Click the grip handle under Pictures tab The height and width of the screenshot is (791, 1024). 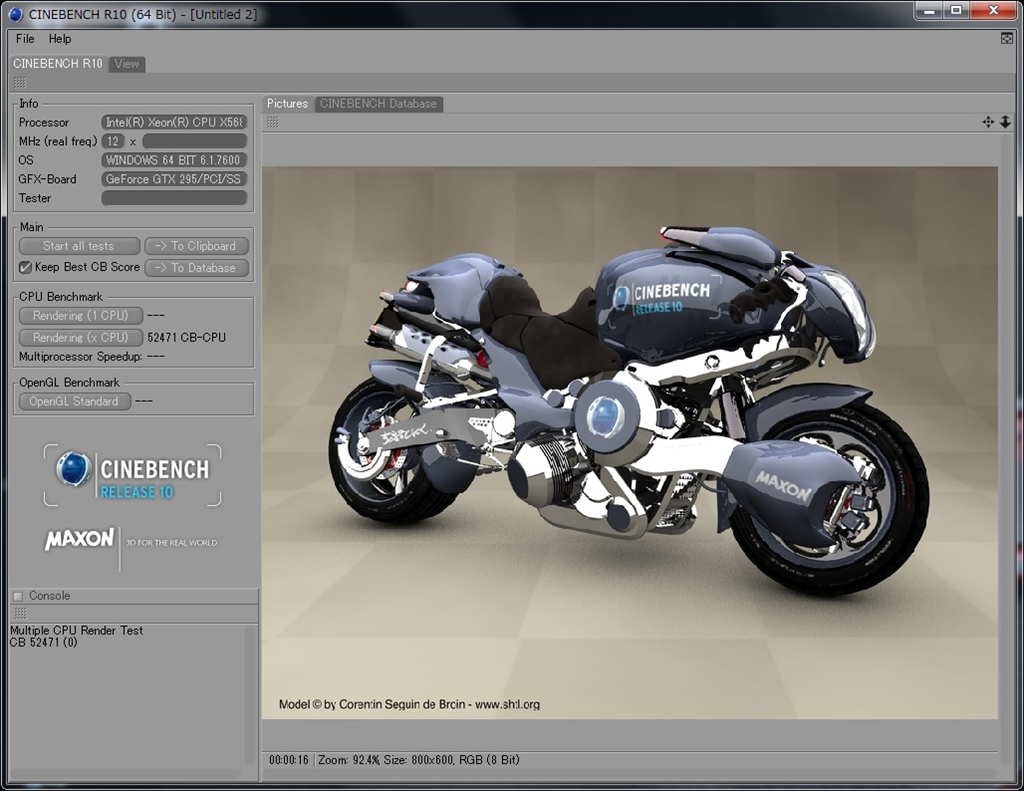[x=272, y=122]
